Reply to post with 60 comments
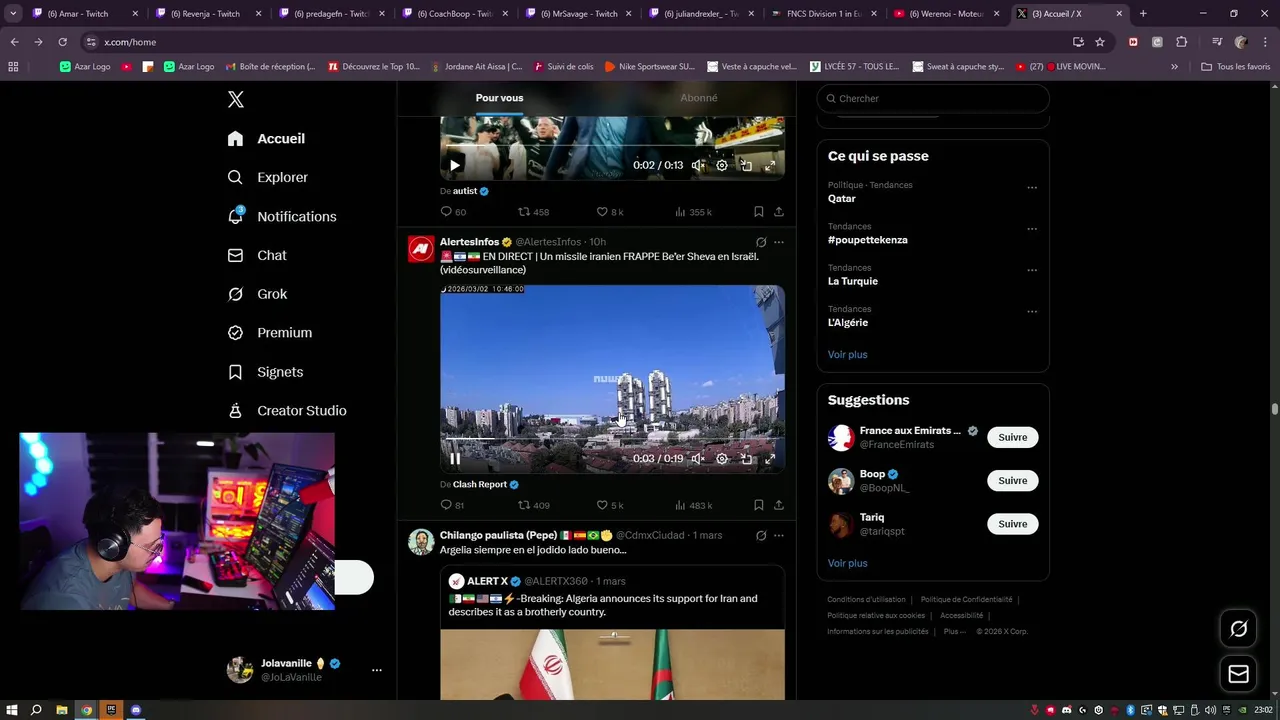Image resolution: width=1280 pixels, height=720 pixels. (453, 212)
